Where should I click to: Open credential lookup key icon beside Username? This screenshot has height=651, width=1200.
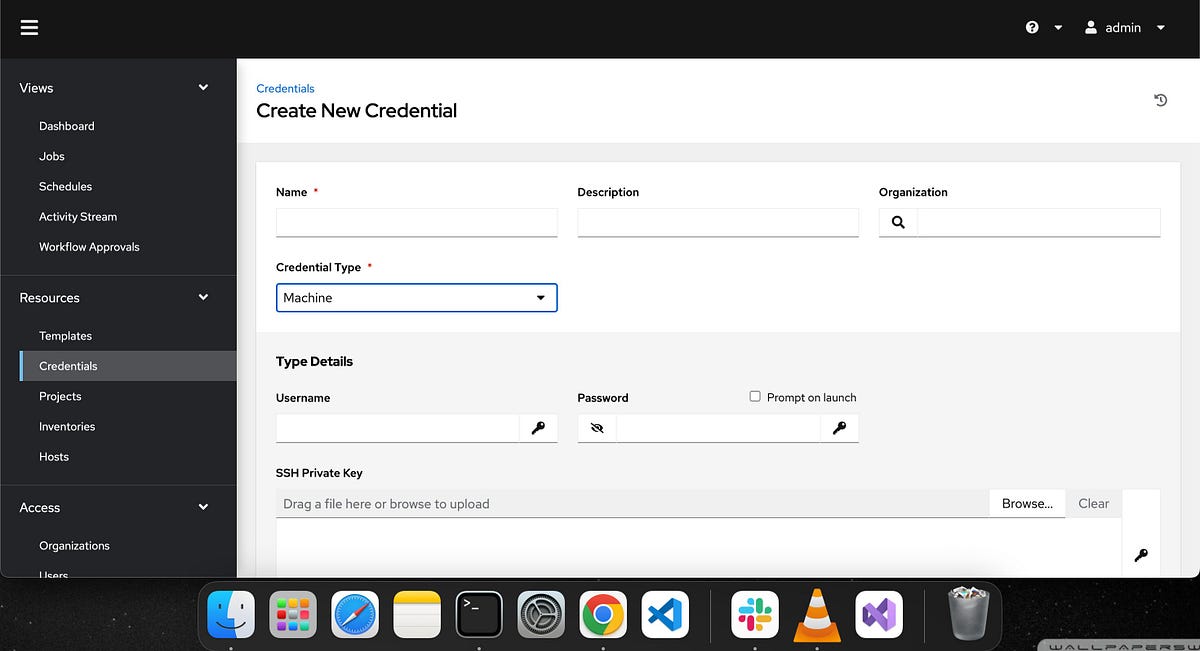[x=540, y=428]
